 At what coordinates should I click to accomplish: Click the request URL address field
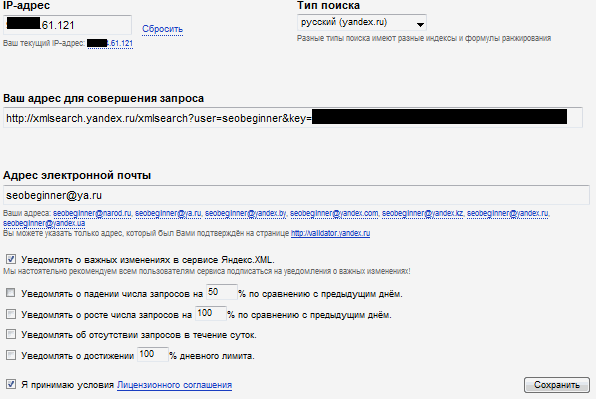coord(293,117)
